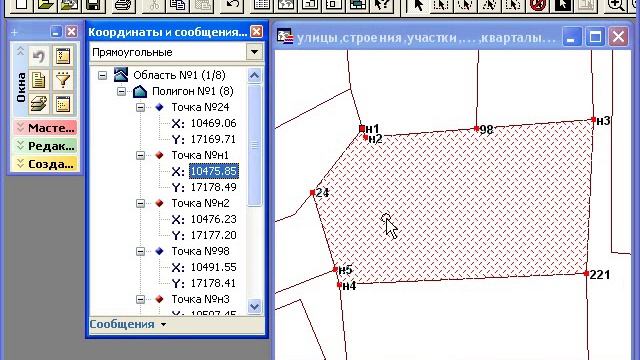Viewport: 640px width, 360px height.
Task: Collapse the Точка №98 node
Action: [140, 251]
